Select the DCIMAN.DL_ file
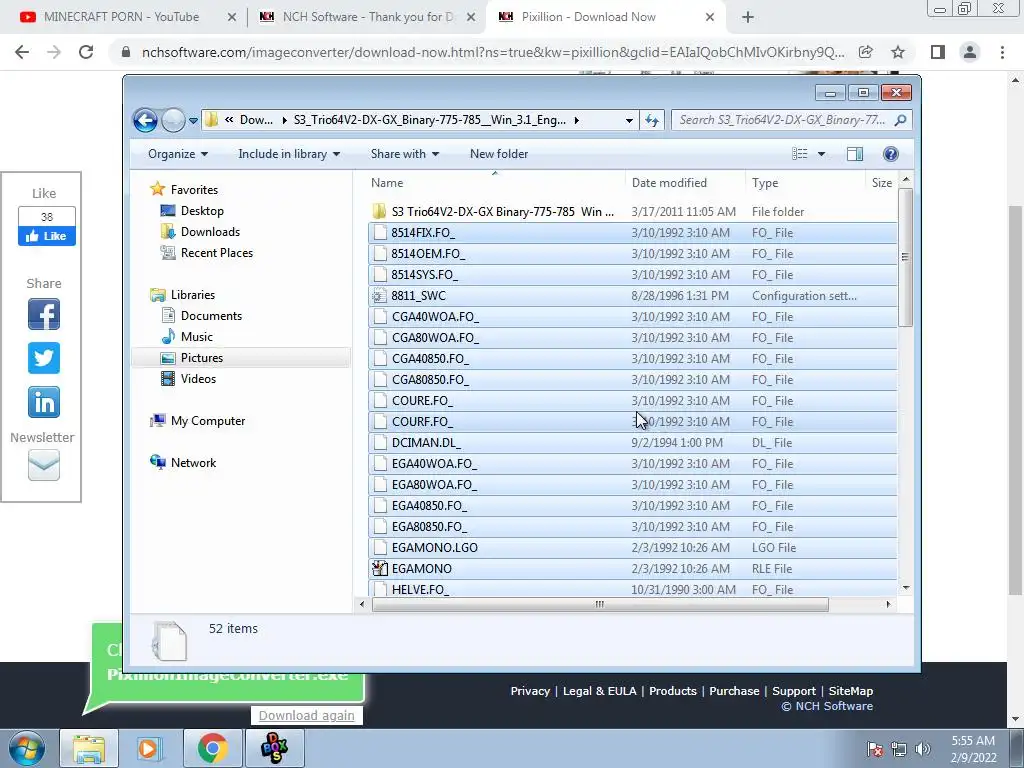Viewport: 1024px width, 768px height. [632, 443]
